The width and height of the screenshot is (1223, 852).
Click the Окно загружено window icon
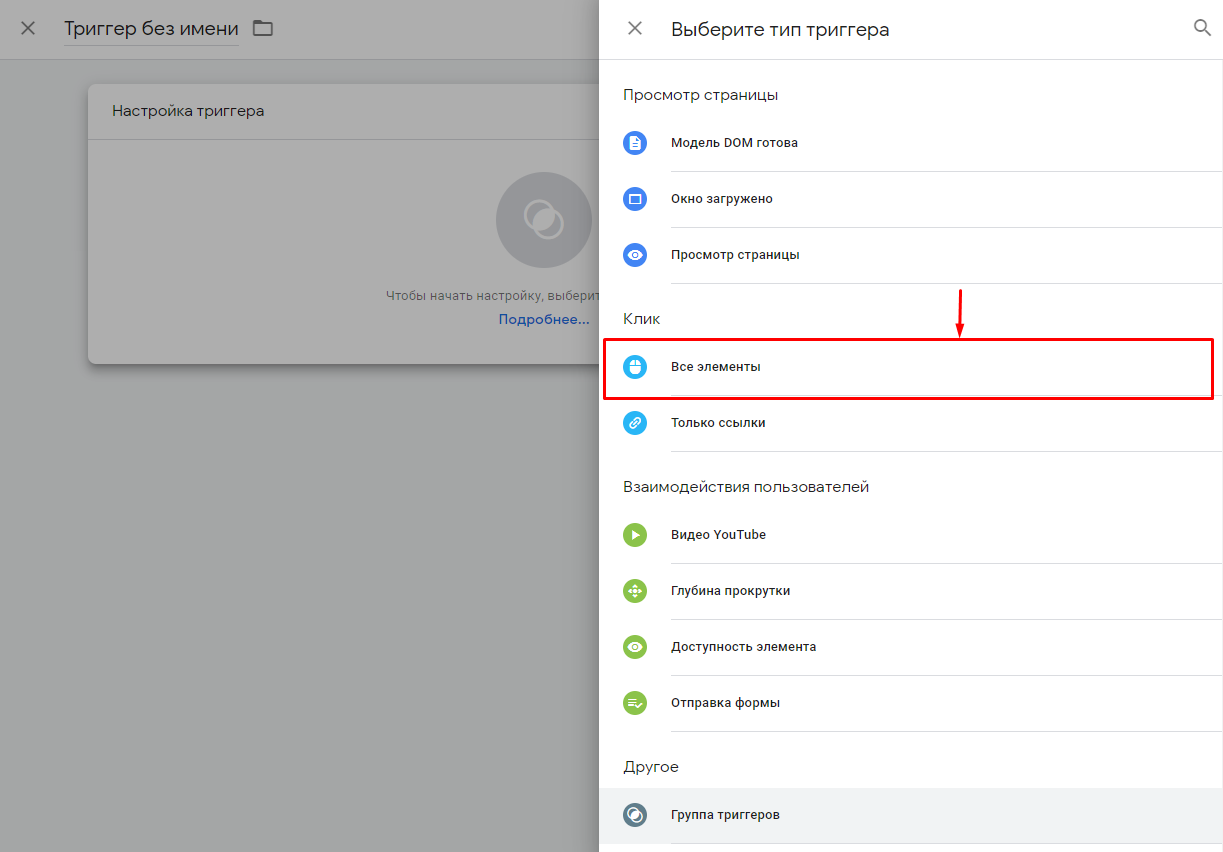click(635, 199)
